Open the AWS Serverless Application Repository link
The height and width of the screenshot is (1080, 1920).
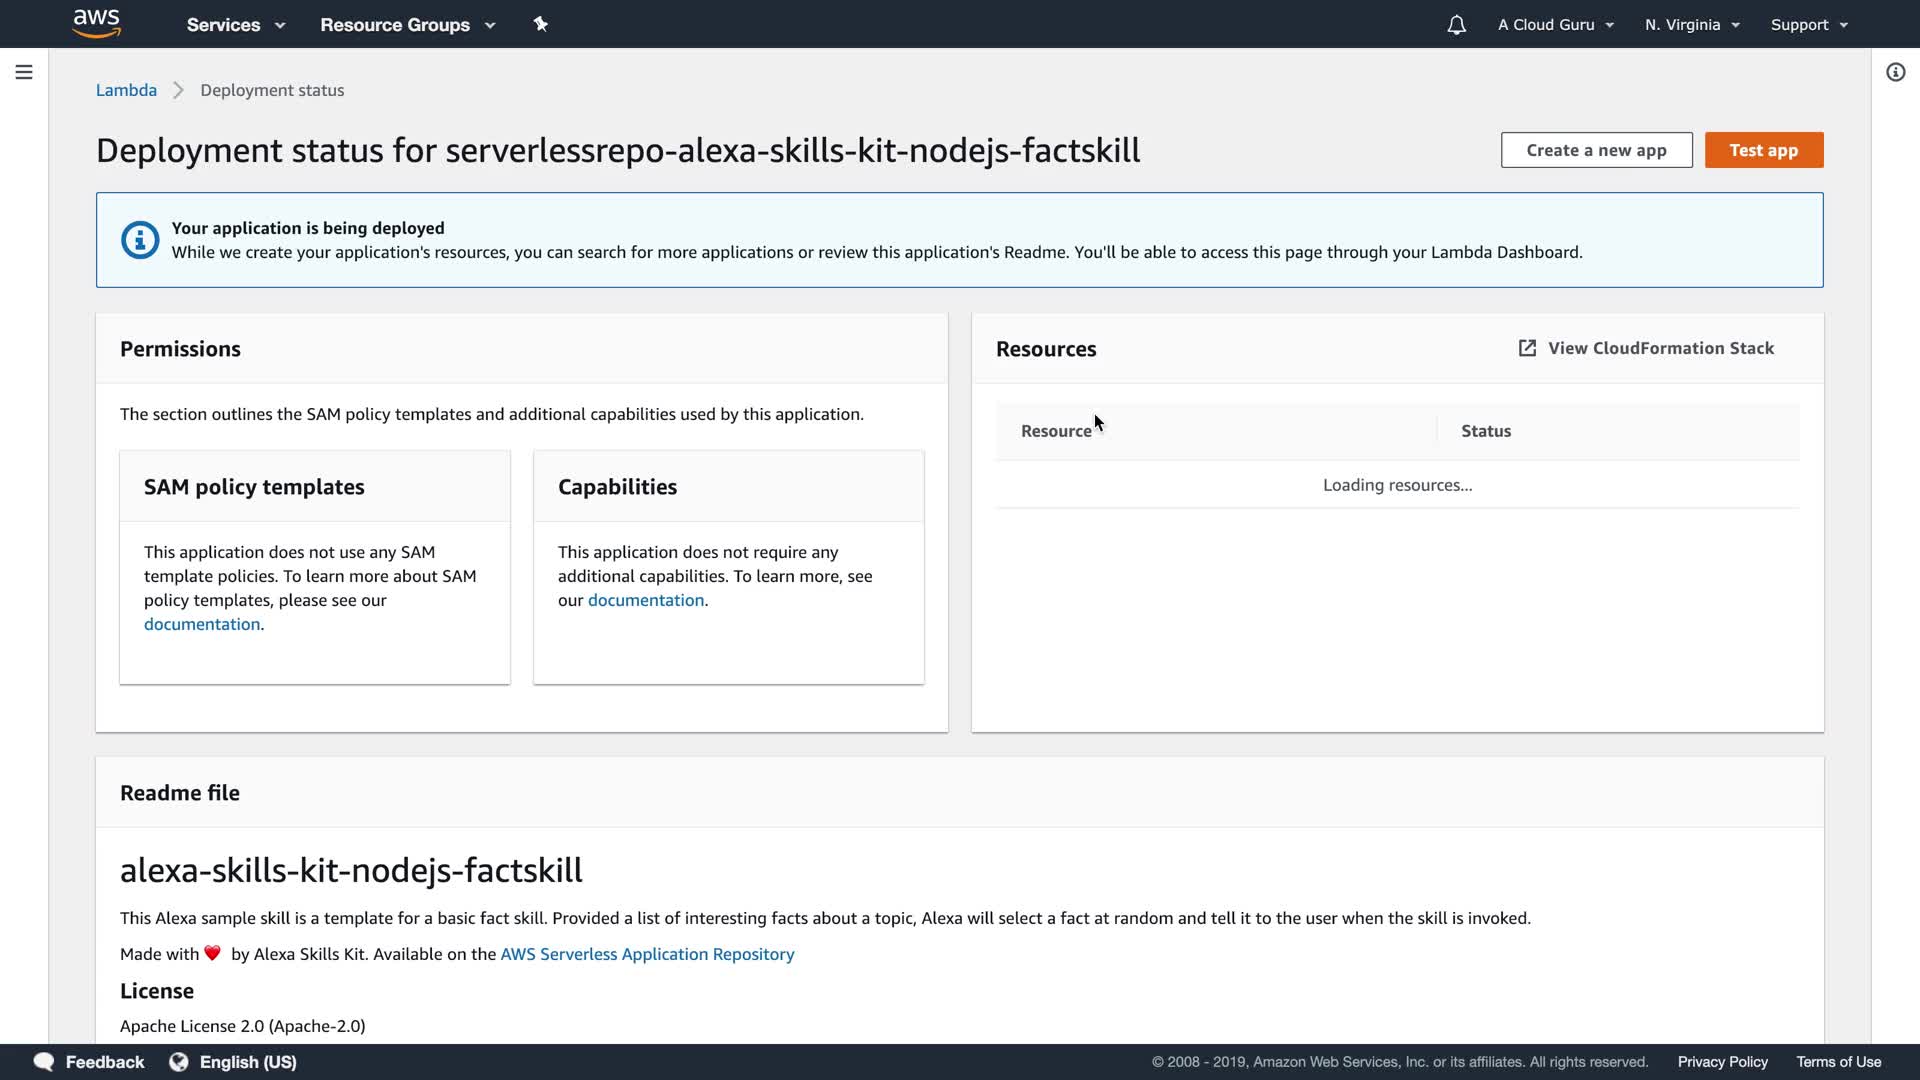[647, 954]
